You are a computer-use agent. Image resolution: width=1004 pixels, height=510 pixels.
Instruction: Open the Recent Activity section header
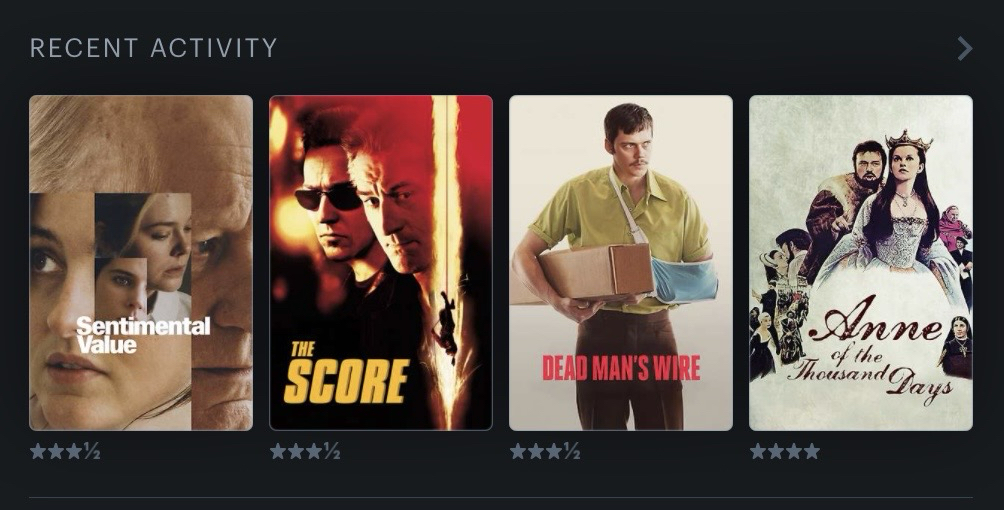(154, 48)
